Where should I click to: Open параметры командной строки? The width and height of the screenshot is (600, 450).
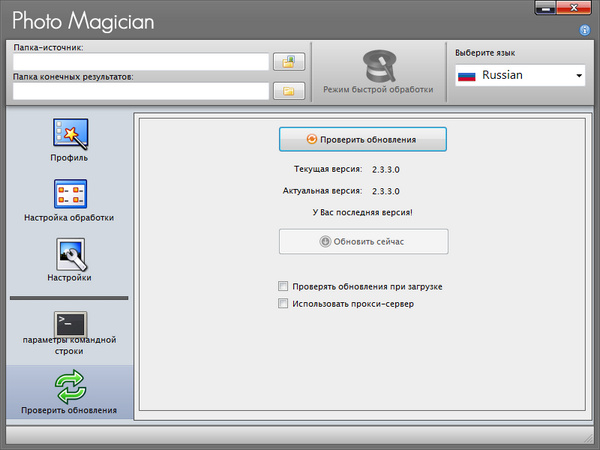(x=70, y=325)
